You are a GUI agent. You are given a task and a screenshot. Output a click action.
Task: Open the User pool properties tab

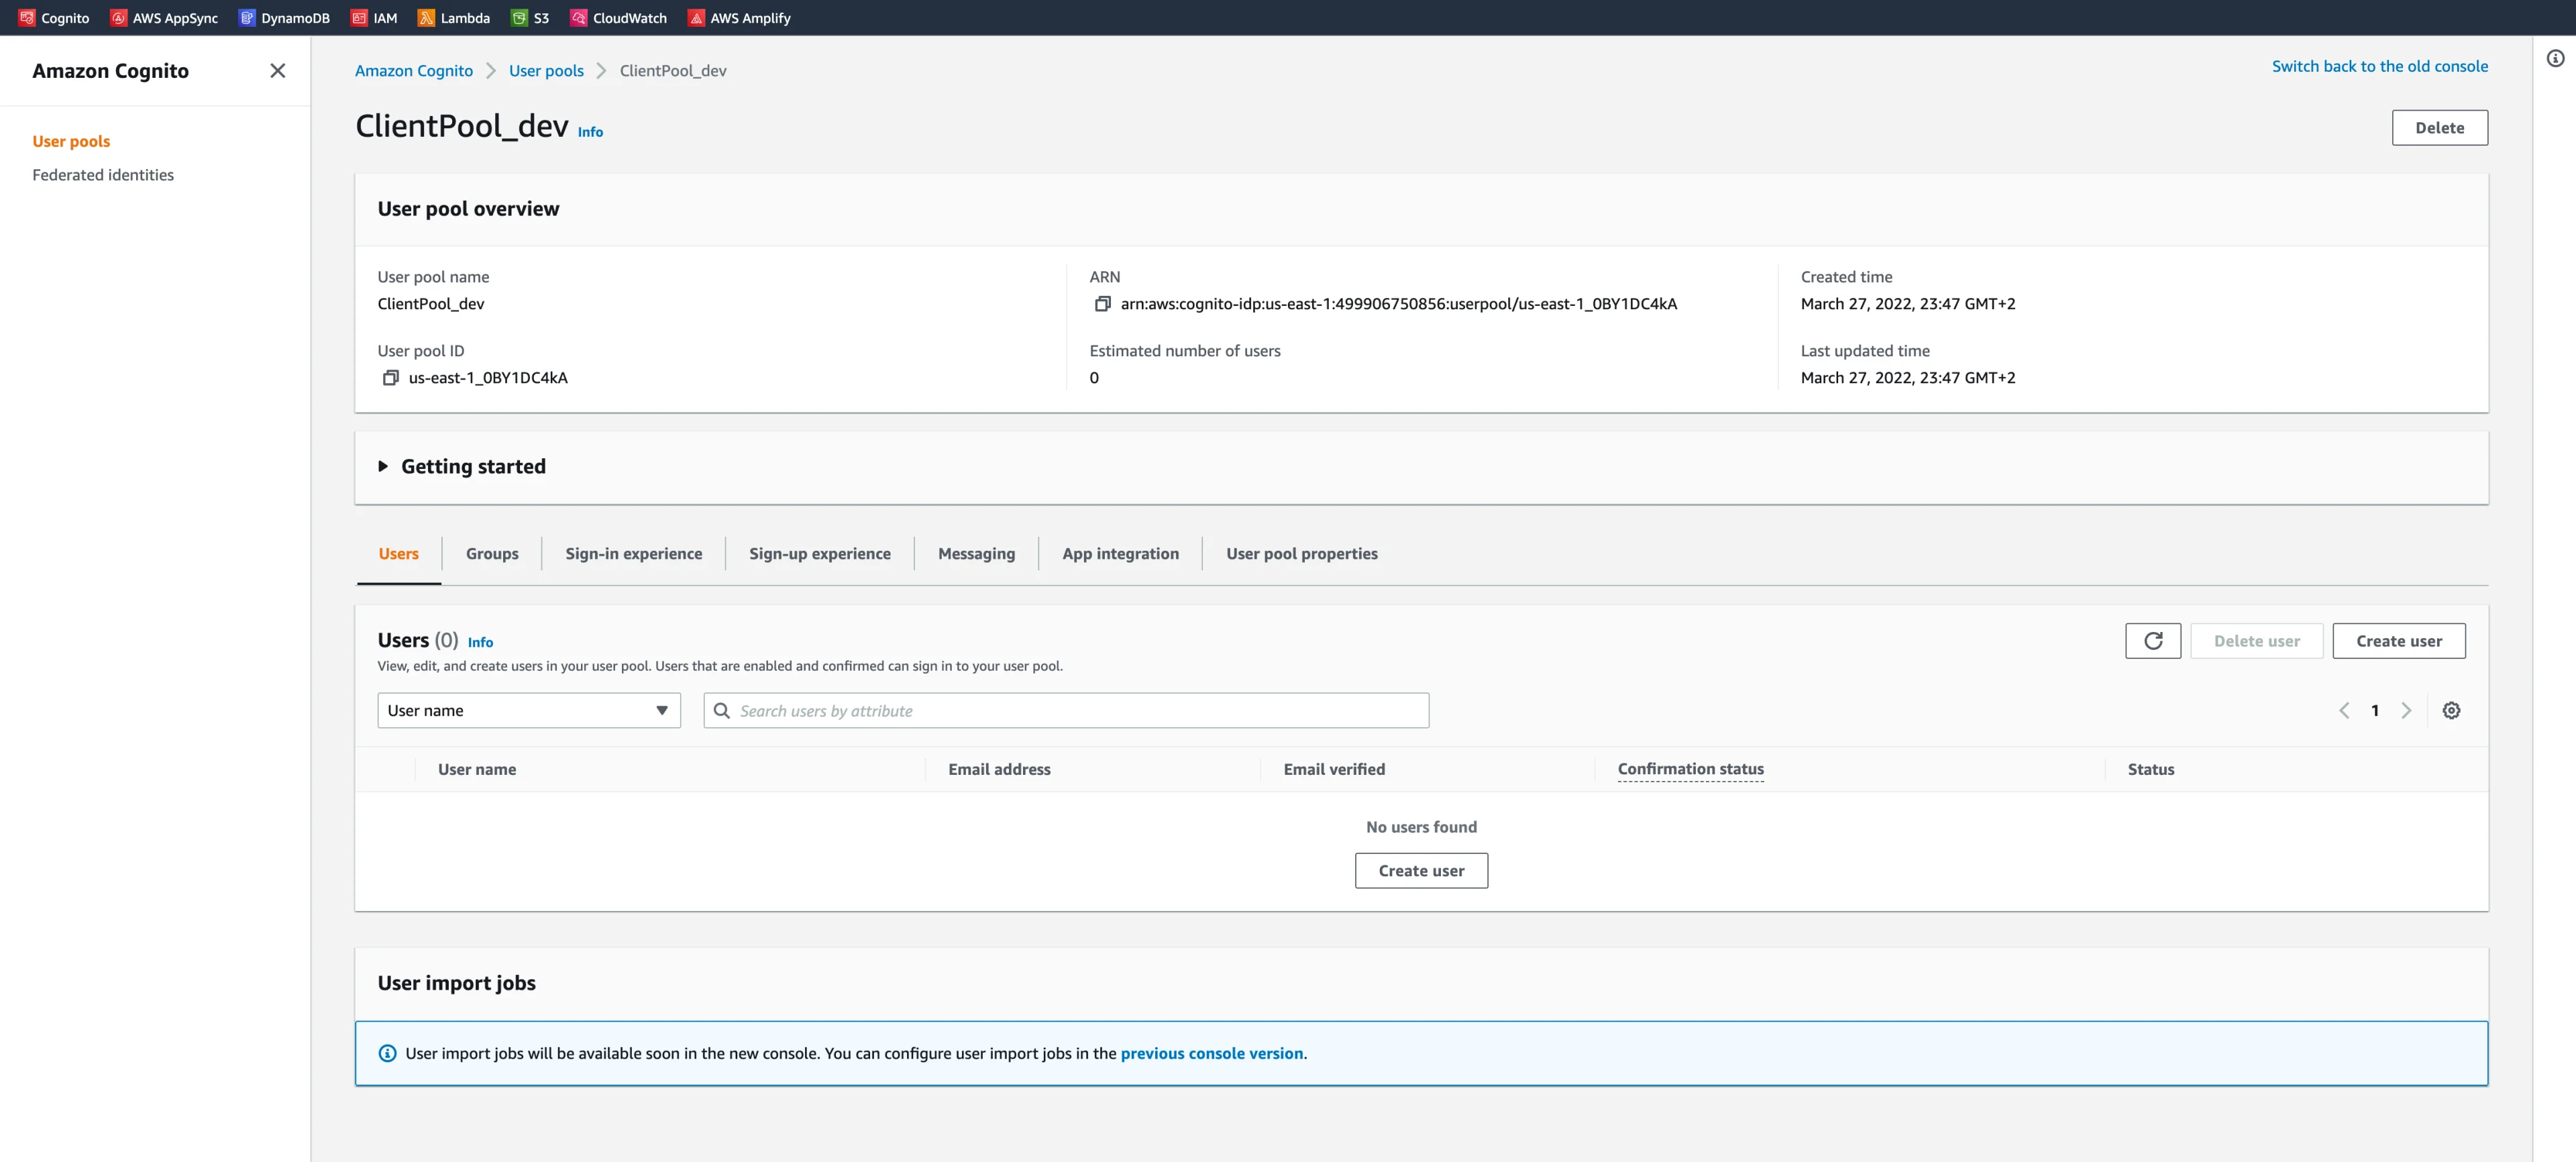pyautogui.click(x=1302, y=554)
